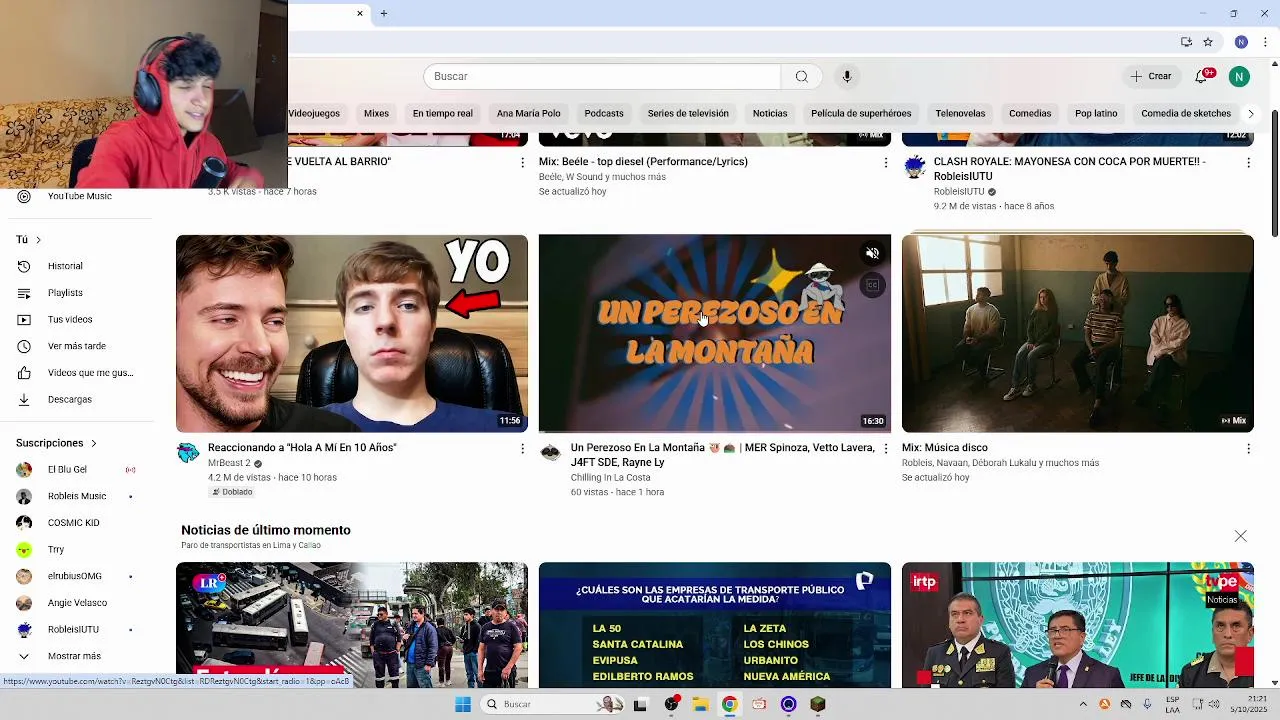
Task: Open MrBeast 2 reaction video thumbnail
Action: tap(352, 333)
